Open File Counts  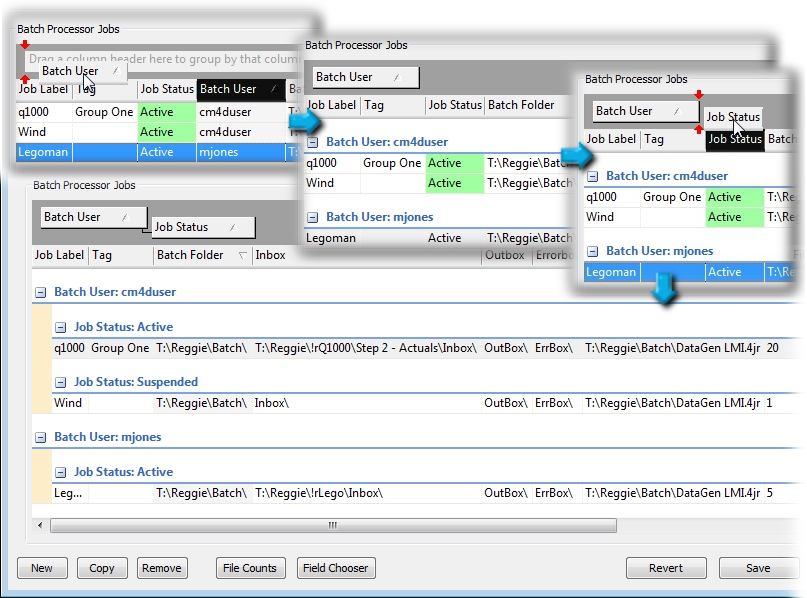pyautogui.click(x=250, y=568)
